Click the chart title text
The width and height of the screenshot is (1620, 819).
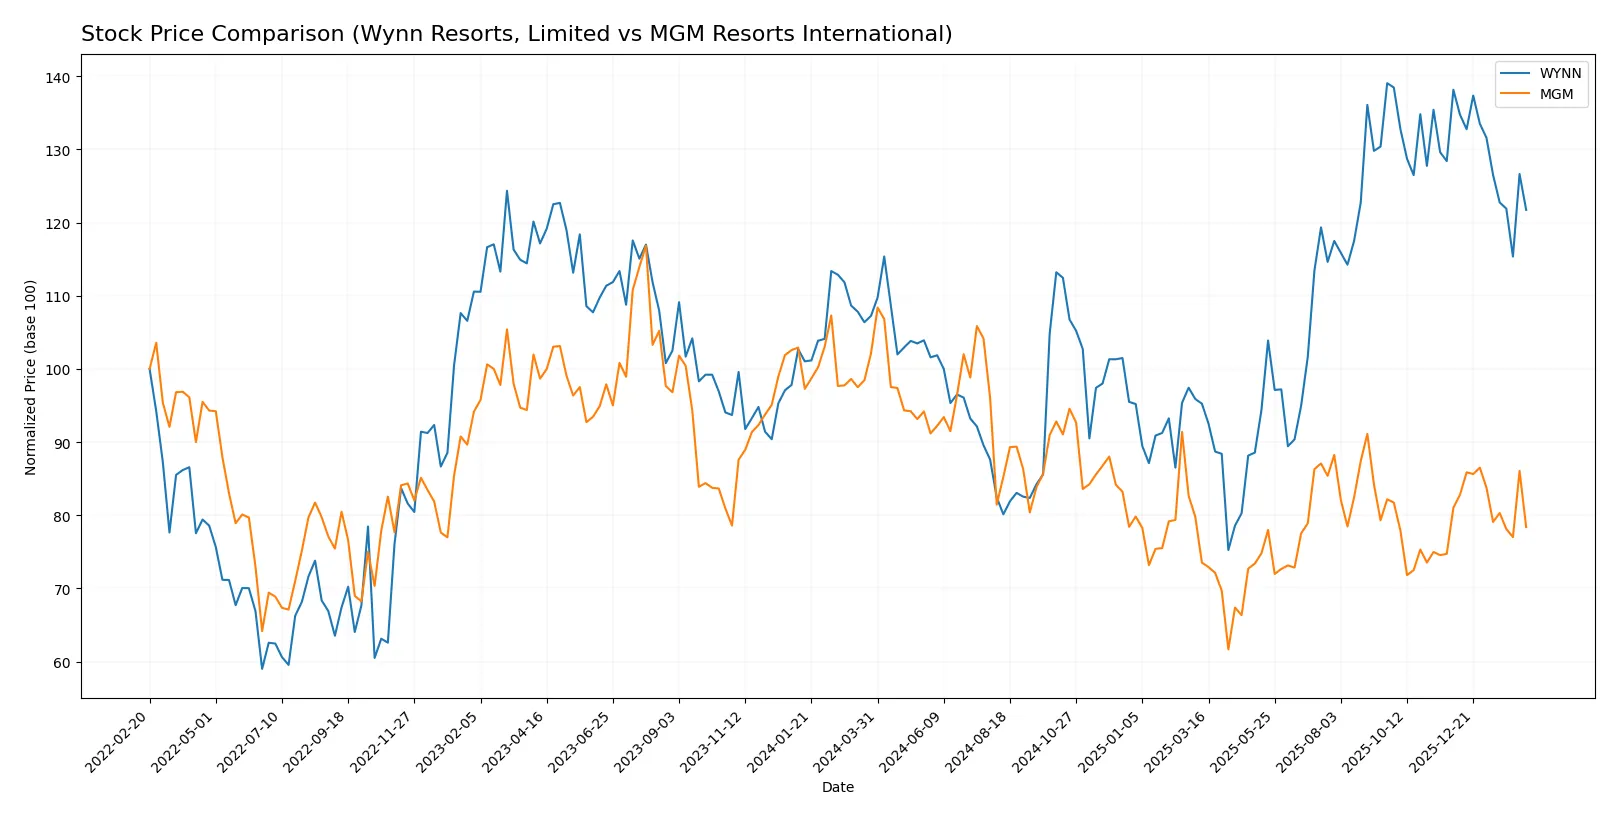pos(516,34)
